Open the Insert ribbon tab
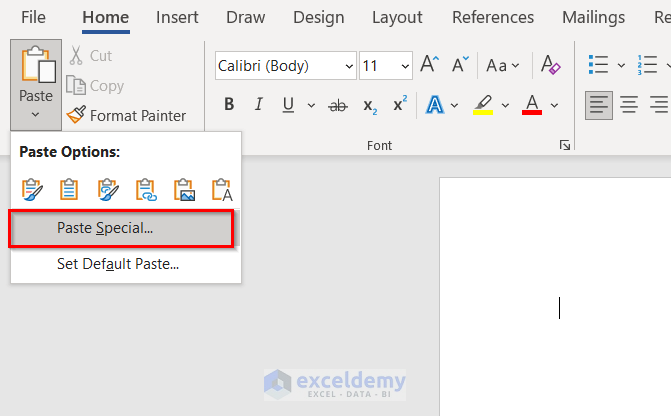Image resolution: width=671 pixels, height=416 pixels. 177,17
